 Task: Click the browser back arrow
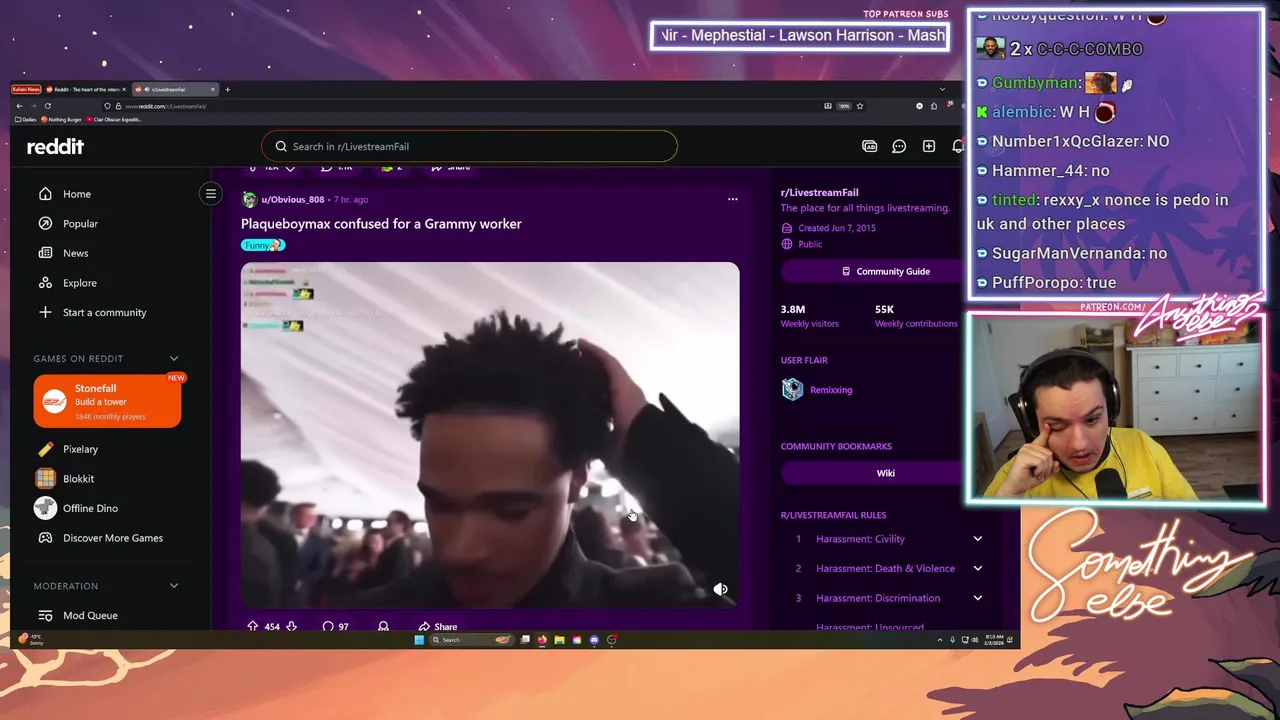19,106
